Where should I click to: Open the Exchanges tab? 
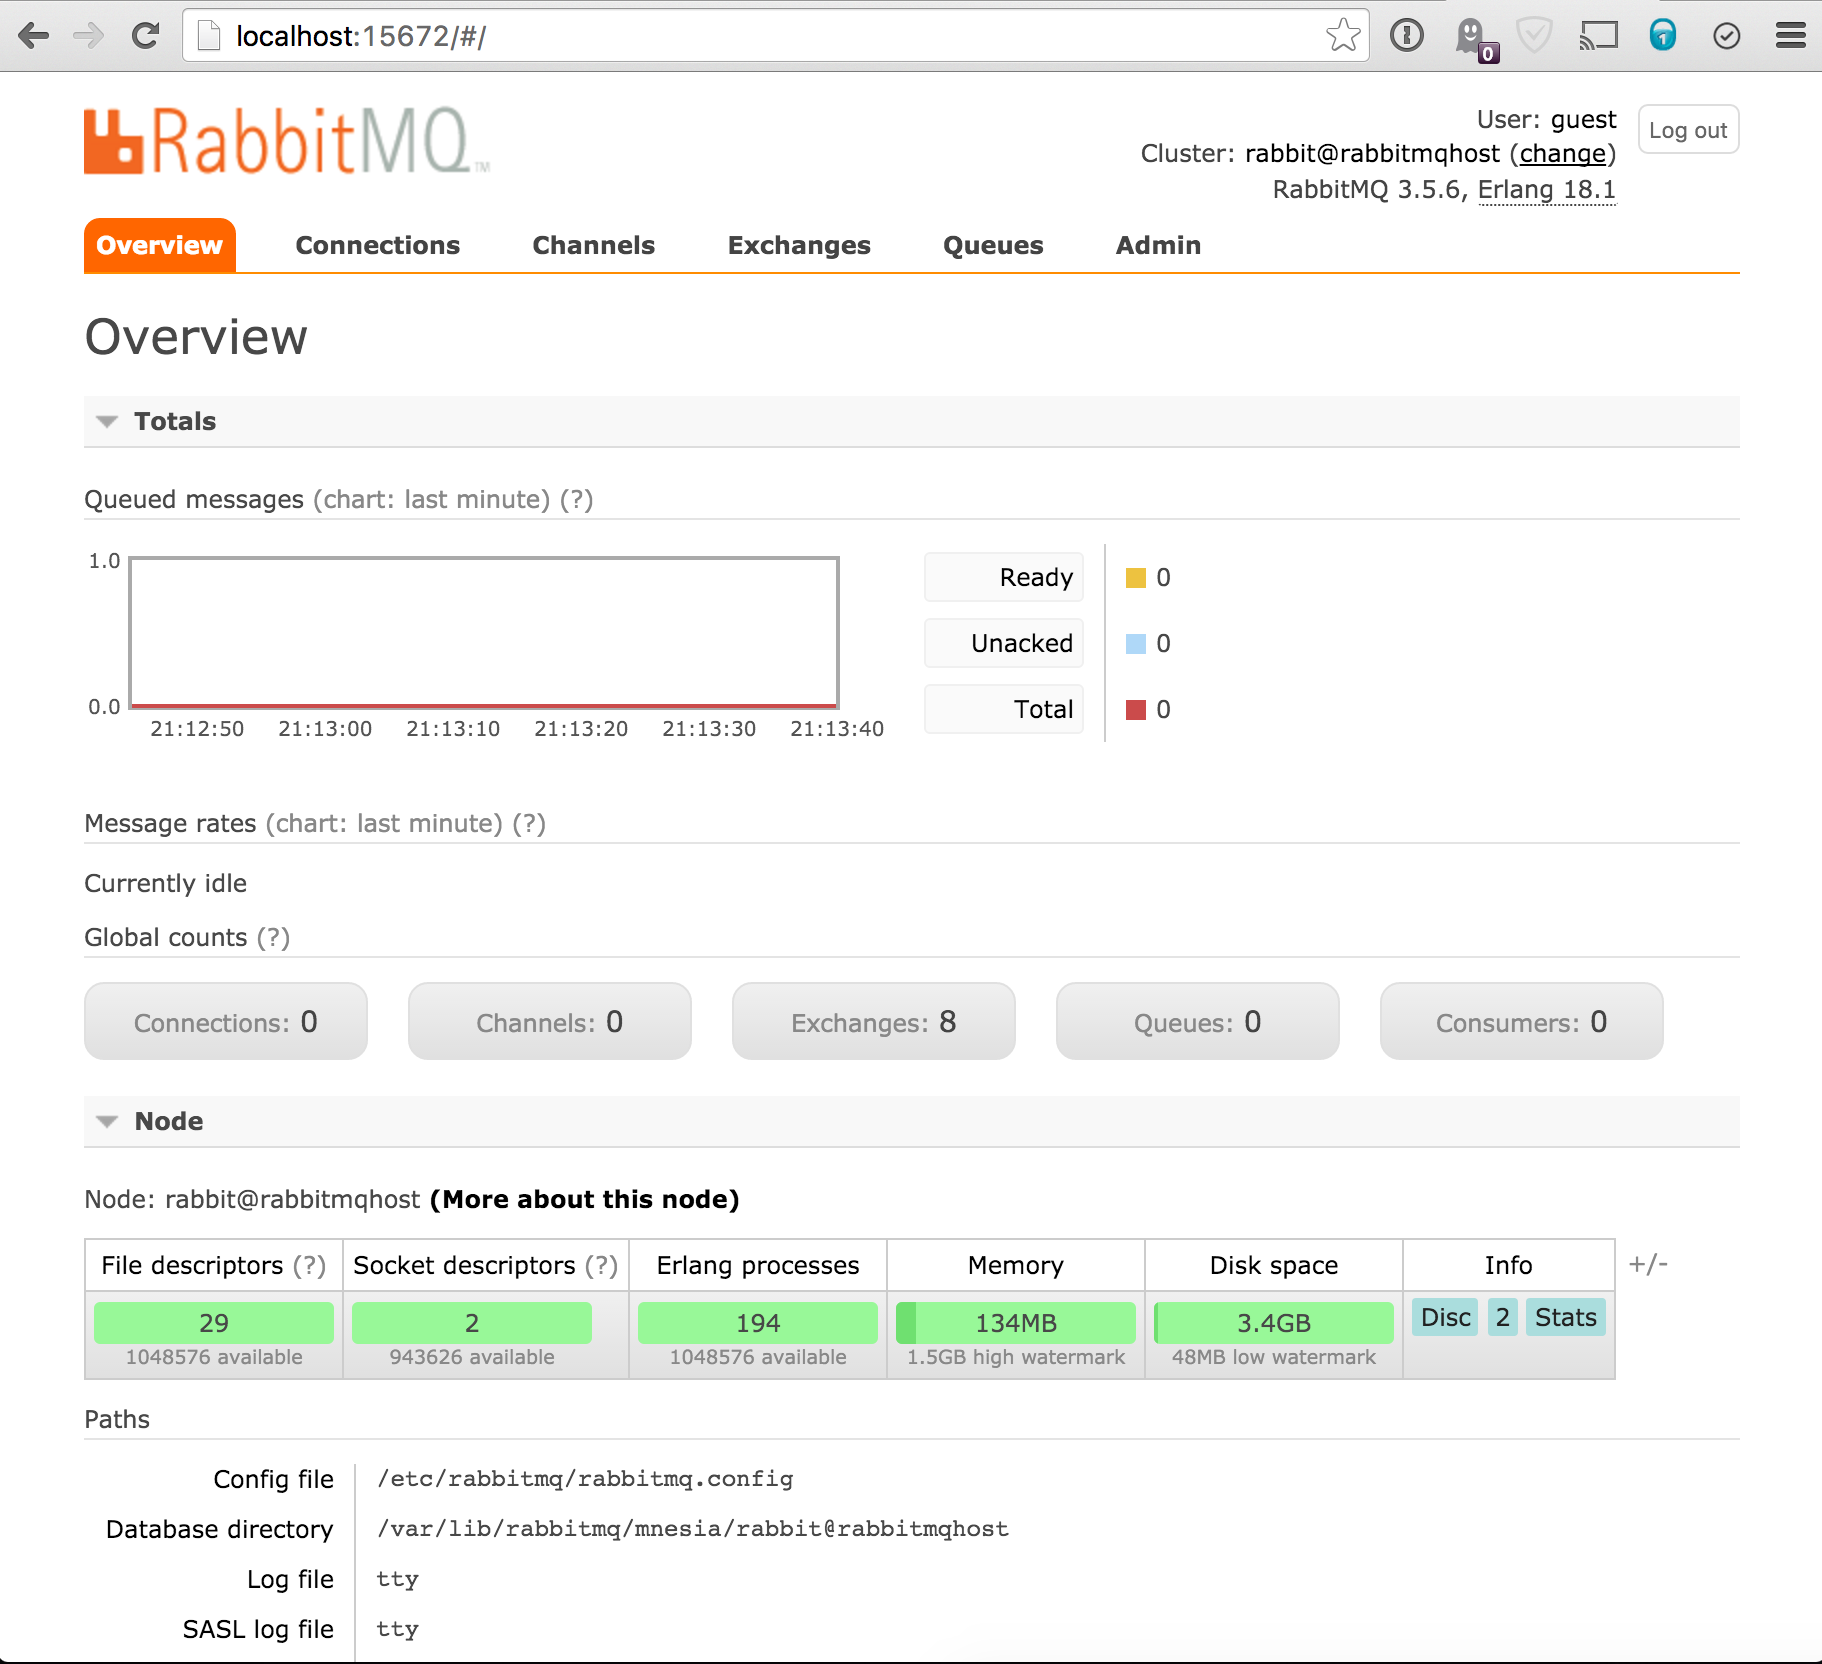tap(799, 245)
